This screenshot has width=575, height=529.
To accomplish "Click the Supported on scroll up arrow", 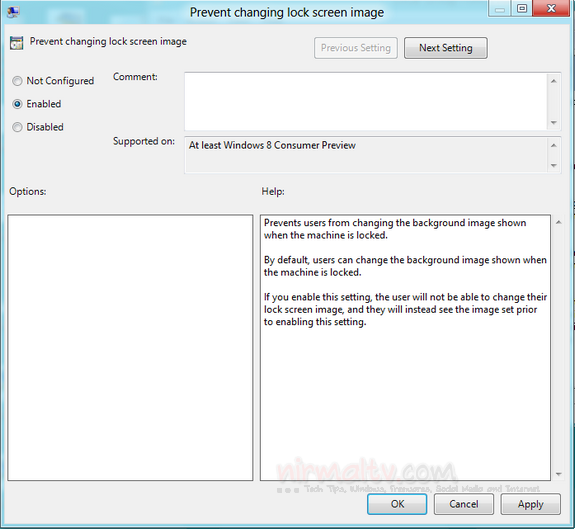I will click(x=554, y=146).
